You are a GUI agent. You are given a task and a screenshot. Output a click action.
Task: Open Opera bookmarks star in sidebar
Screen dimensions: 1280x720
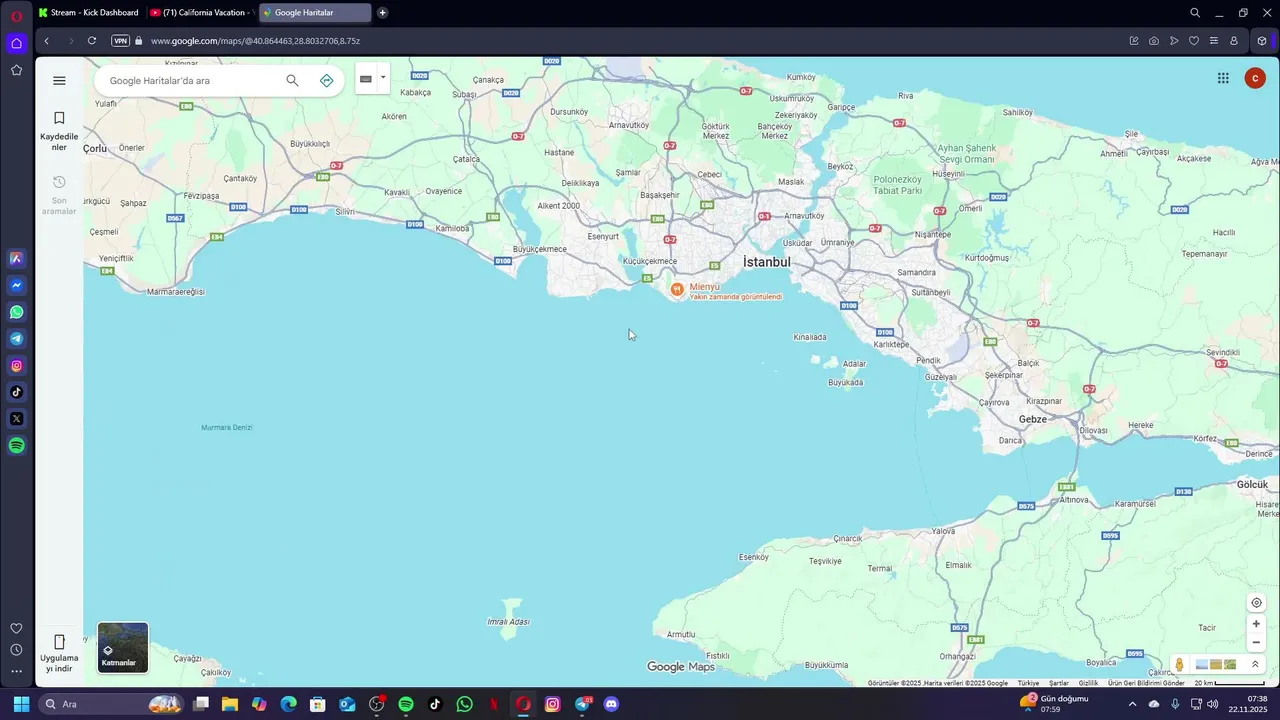(x=16, y=70)
